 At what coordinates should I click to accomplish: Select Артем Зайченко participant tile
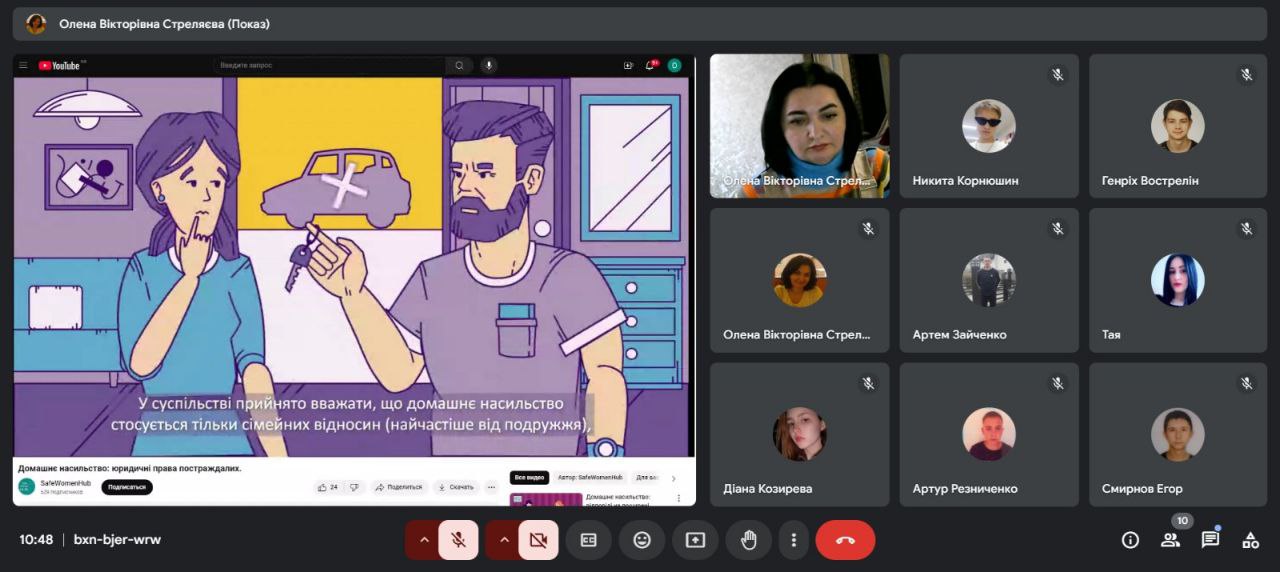[x=989, y=280]
